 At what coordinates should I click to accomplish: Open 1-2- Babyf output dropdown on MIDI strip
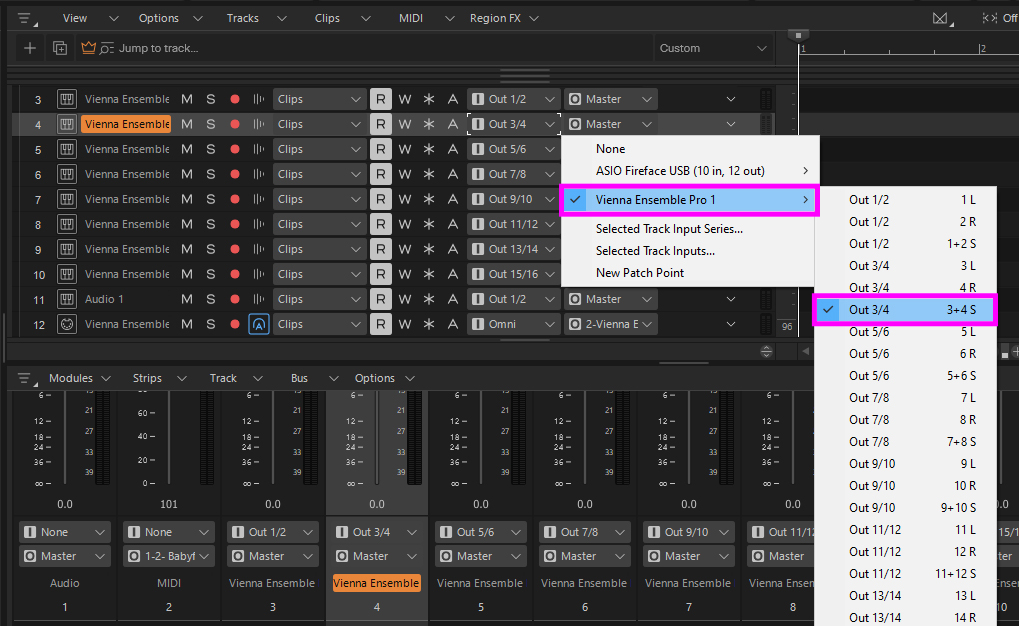(168, 556)
